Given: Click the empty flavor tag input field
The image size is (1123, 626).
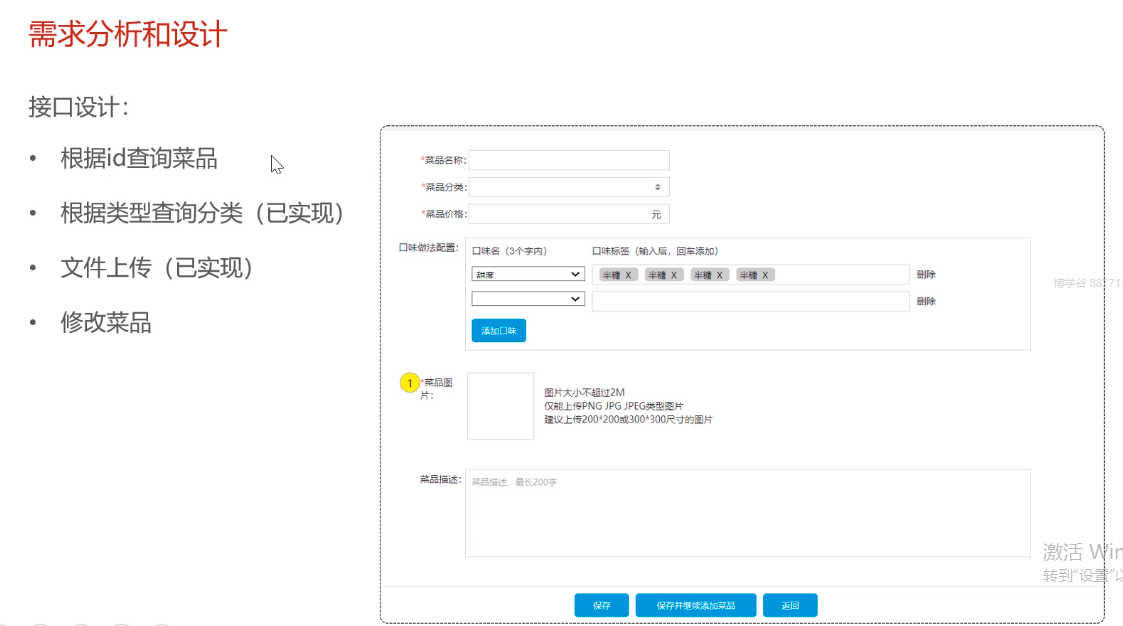Looking at the screenshot, I should pos(751,301).
